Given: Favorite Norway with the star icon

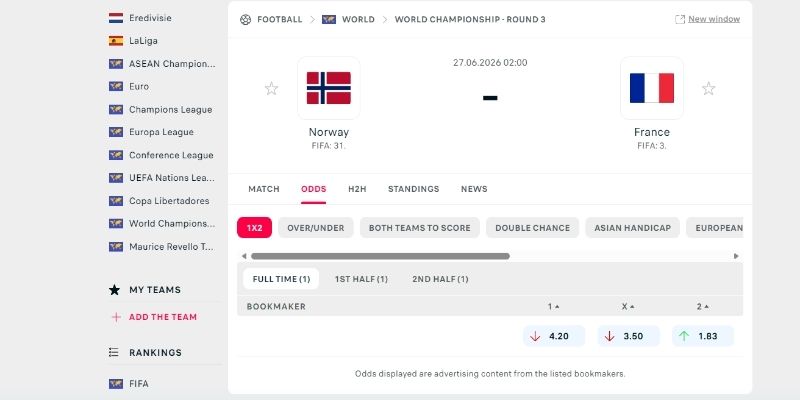Looking at the screenshot, I should [x=271, y=89].
